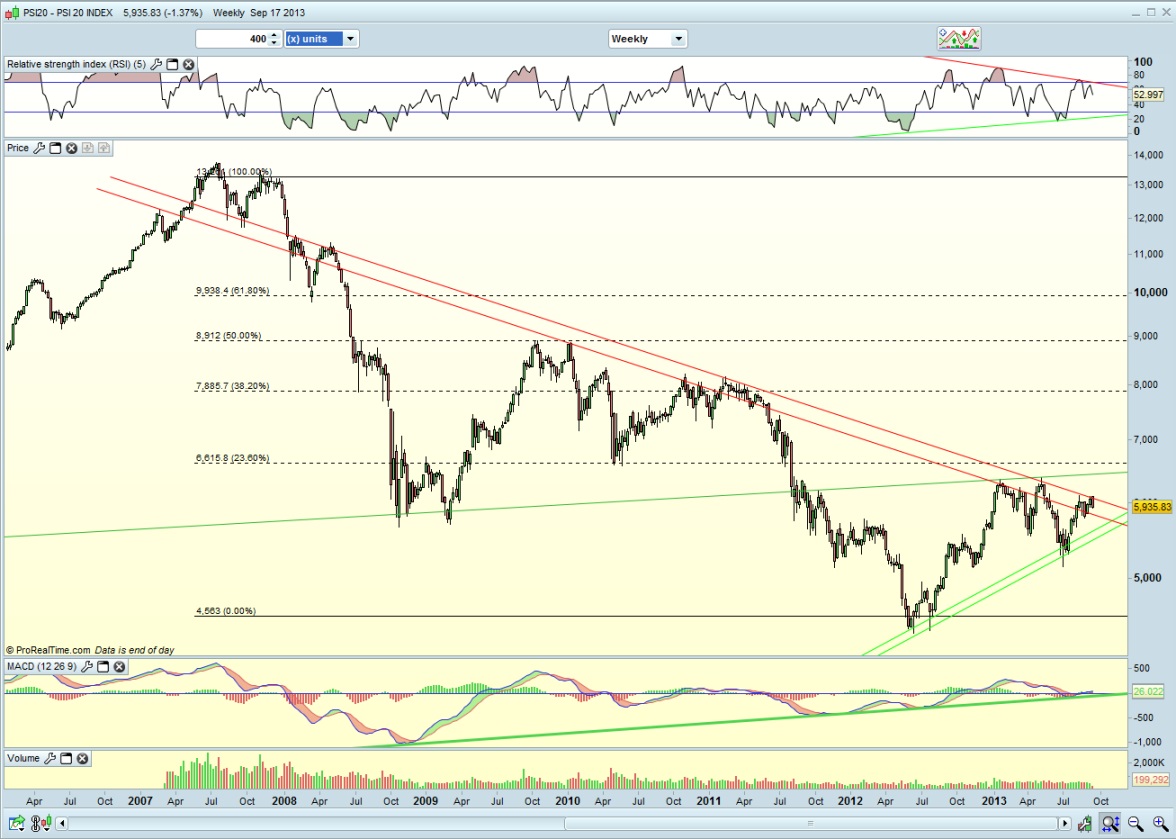Close the Volume panel
Viewport: 1176px width, 839px height.
82,759
